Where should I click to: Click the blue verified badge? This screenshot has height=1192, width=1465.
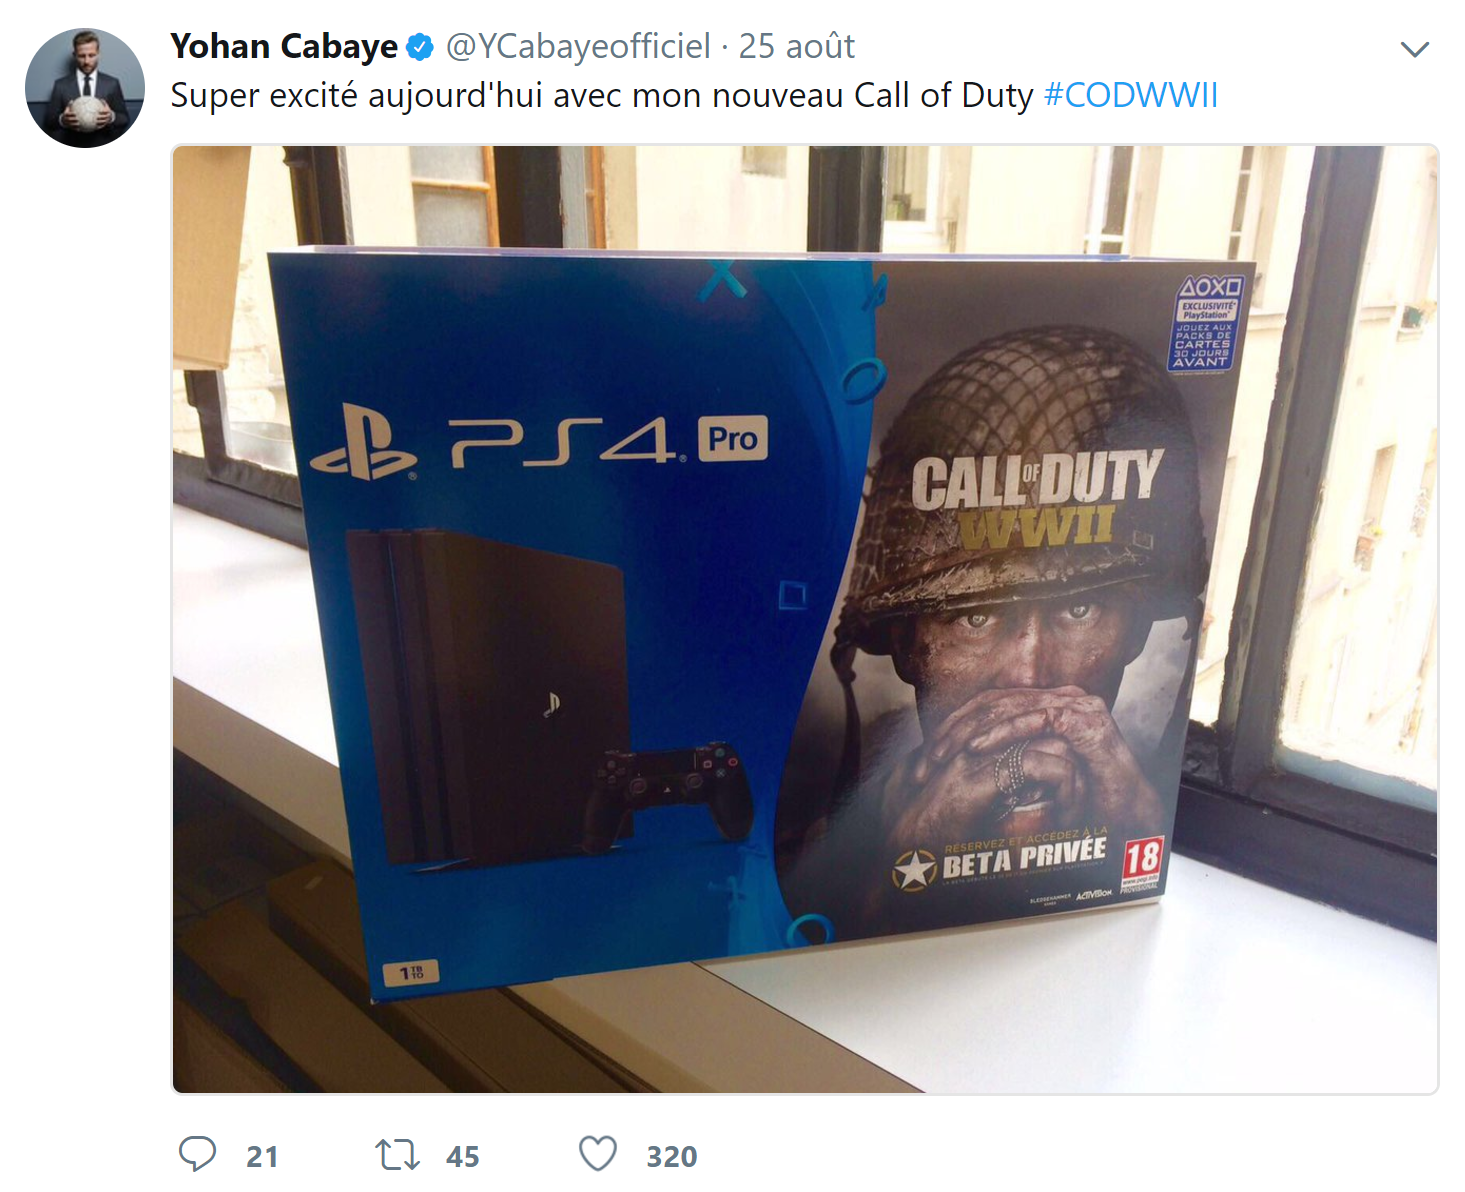[x=420, y=46]
